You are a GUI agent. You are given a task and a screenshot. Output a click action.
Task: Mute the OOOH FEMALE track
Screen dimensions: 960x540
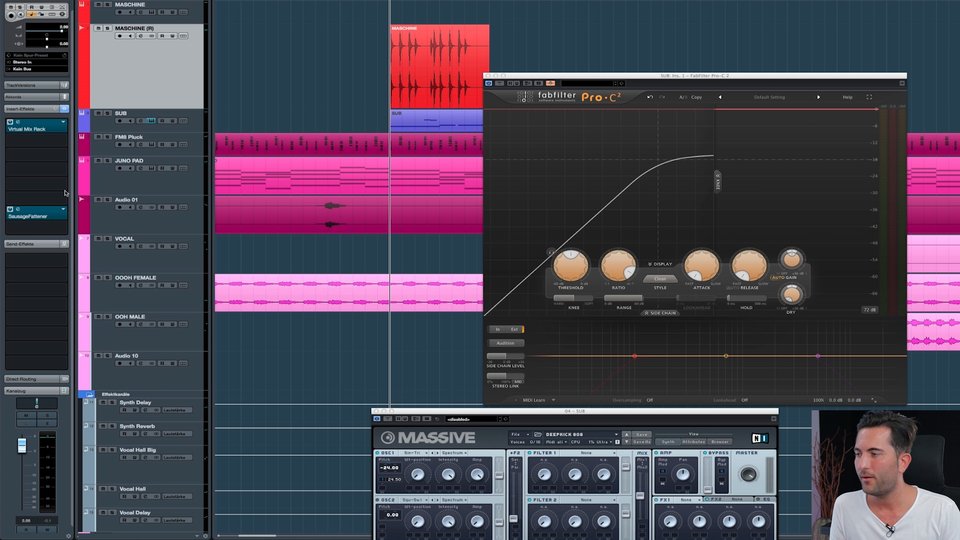(x=99, y=278)
